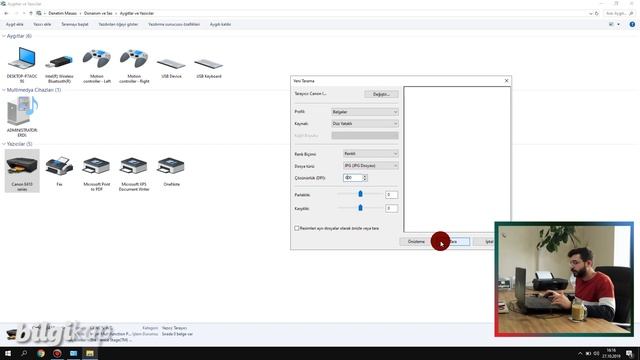This screenshot has height=360, width=640.
Task: Click the Devices and Printers search box
Action: click(619, 13)
